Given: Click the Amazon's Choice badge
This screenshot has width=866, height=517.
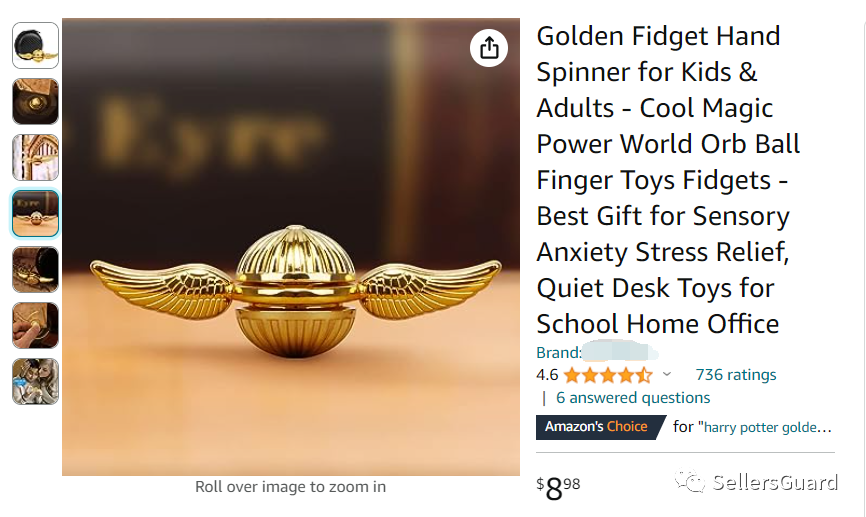Looking at the screenshot, I should click(x=600, y=427).
